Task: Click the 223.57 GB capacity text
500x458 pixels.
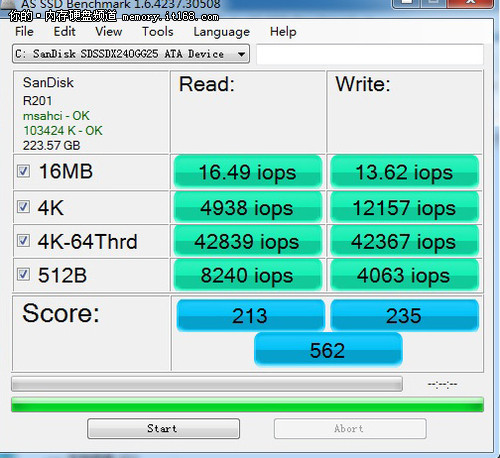Action: click(x=51, y=145)
